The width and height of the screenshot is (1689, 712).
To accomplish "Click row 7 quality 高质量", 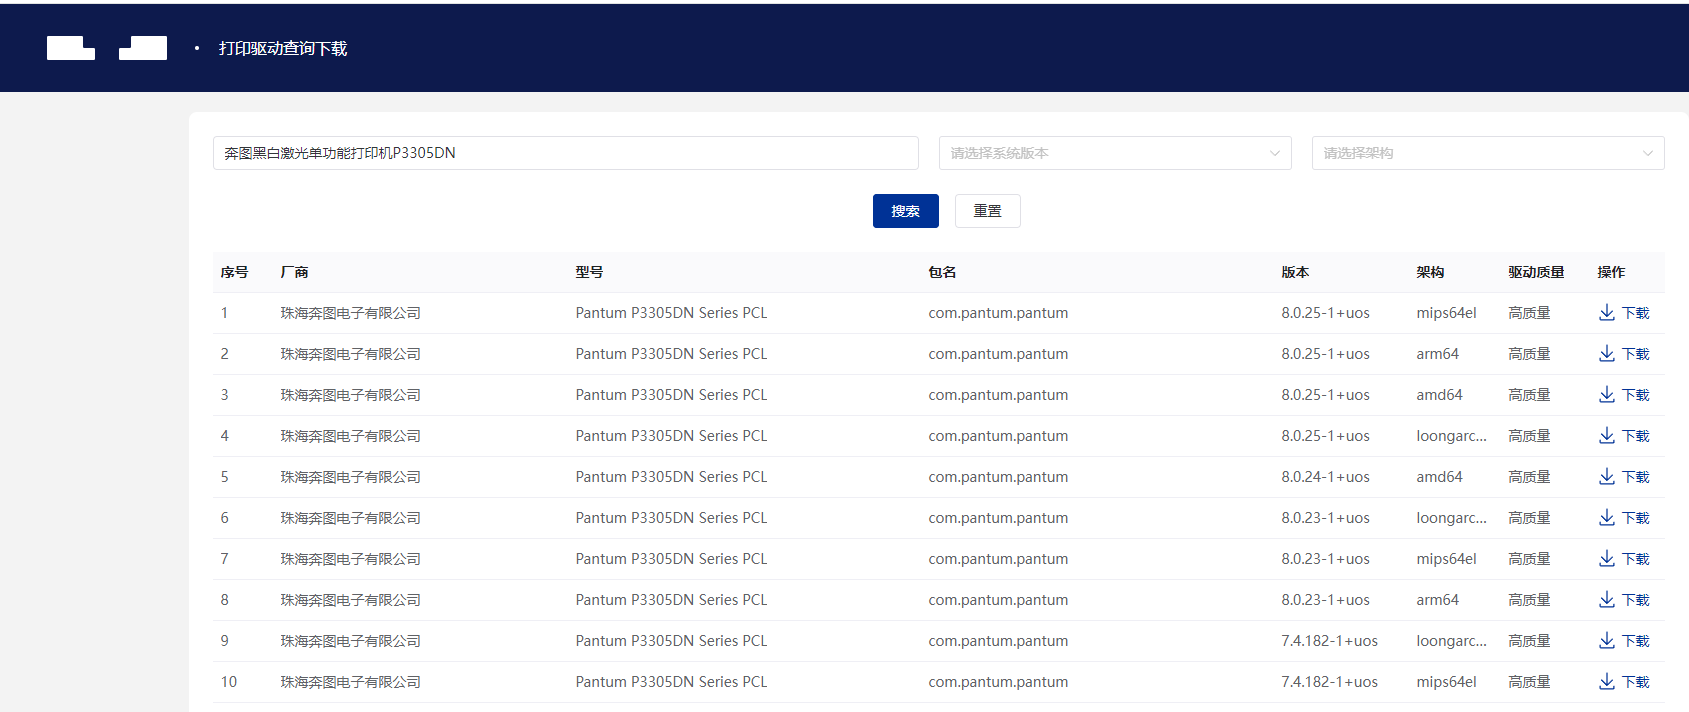I will click(x=1529, y=559).
